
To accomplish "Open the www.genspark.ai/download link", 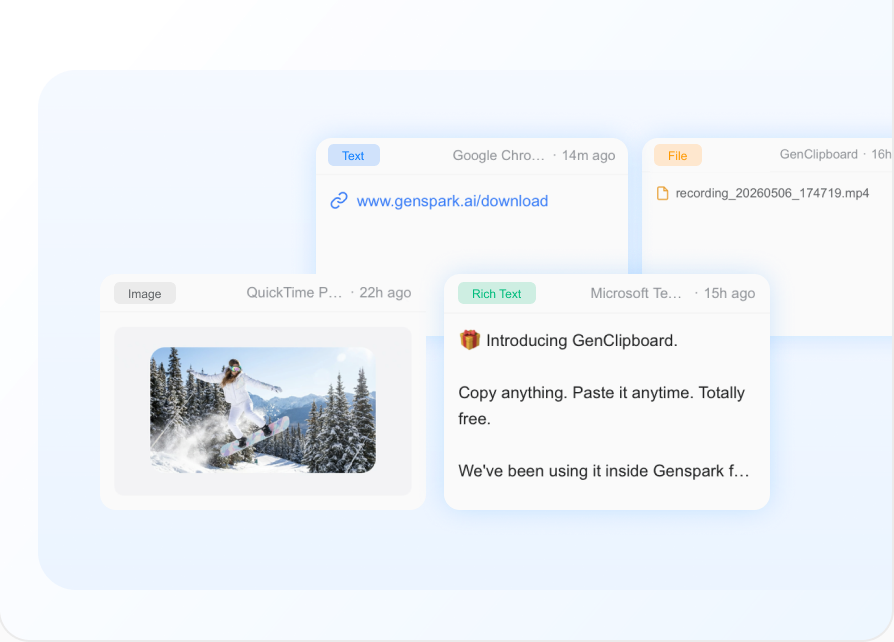I will pos(452,201).
